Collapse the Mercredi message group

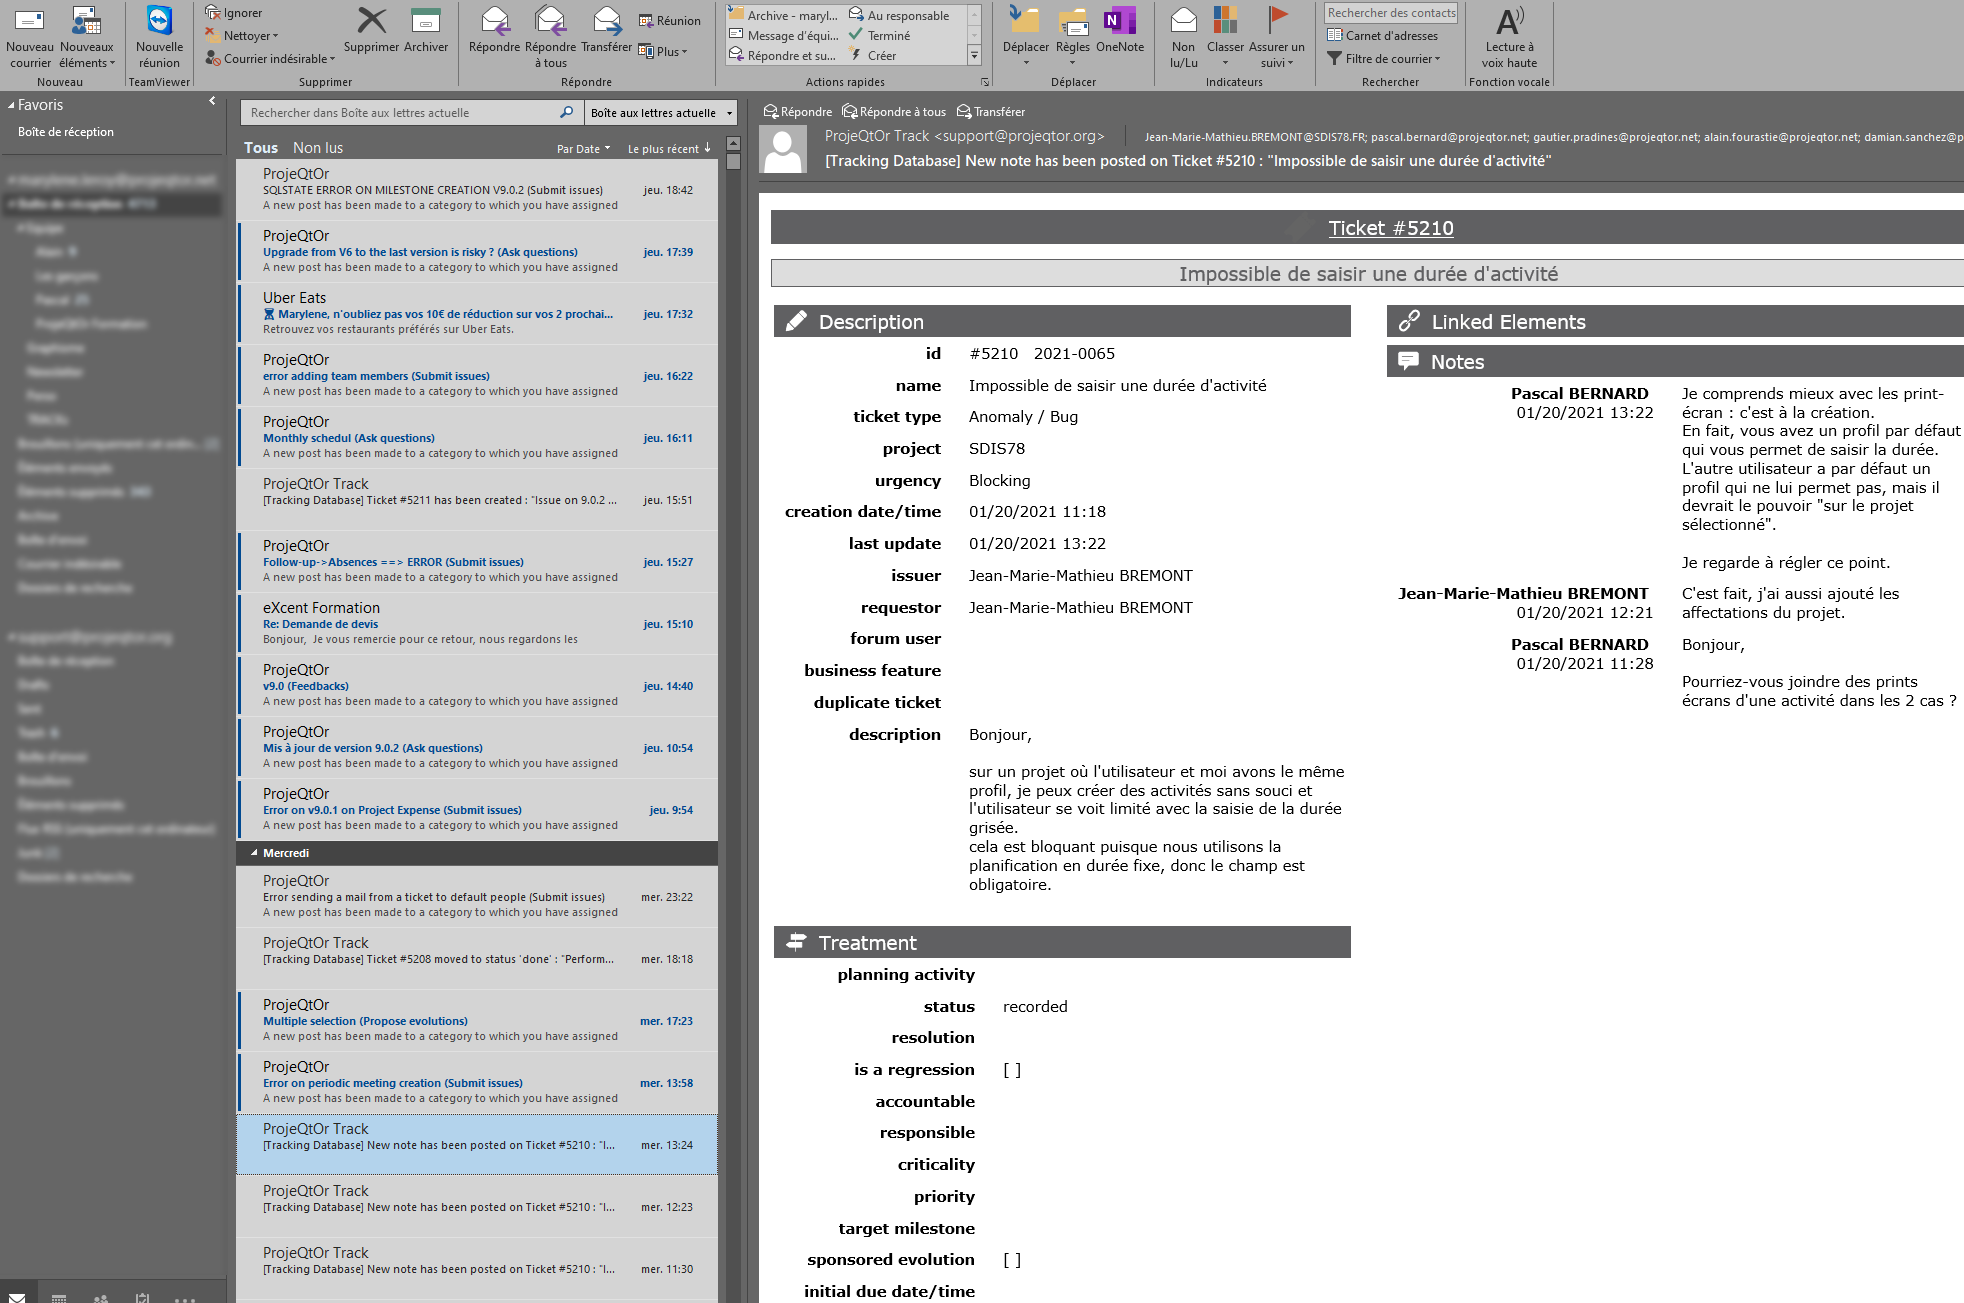pyautogui.click(x=252, y=853)
